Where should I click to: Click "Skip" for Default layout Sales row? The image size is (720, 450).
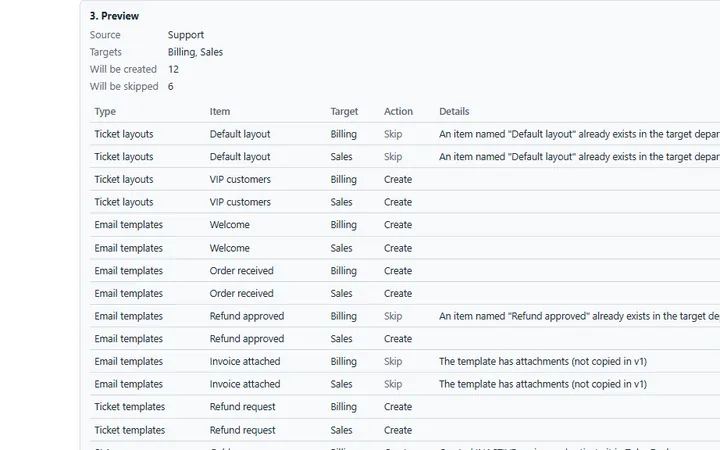click(393, 157)
